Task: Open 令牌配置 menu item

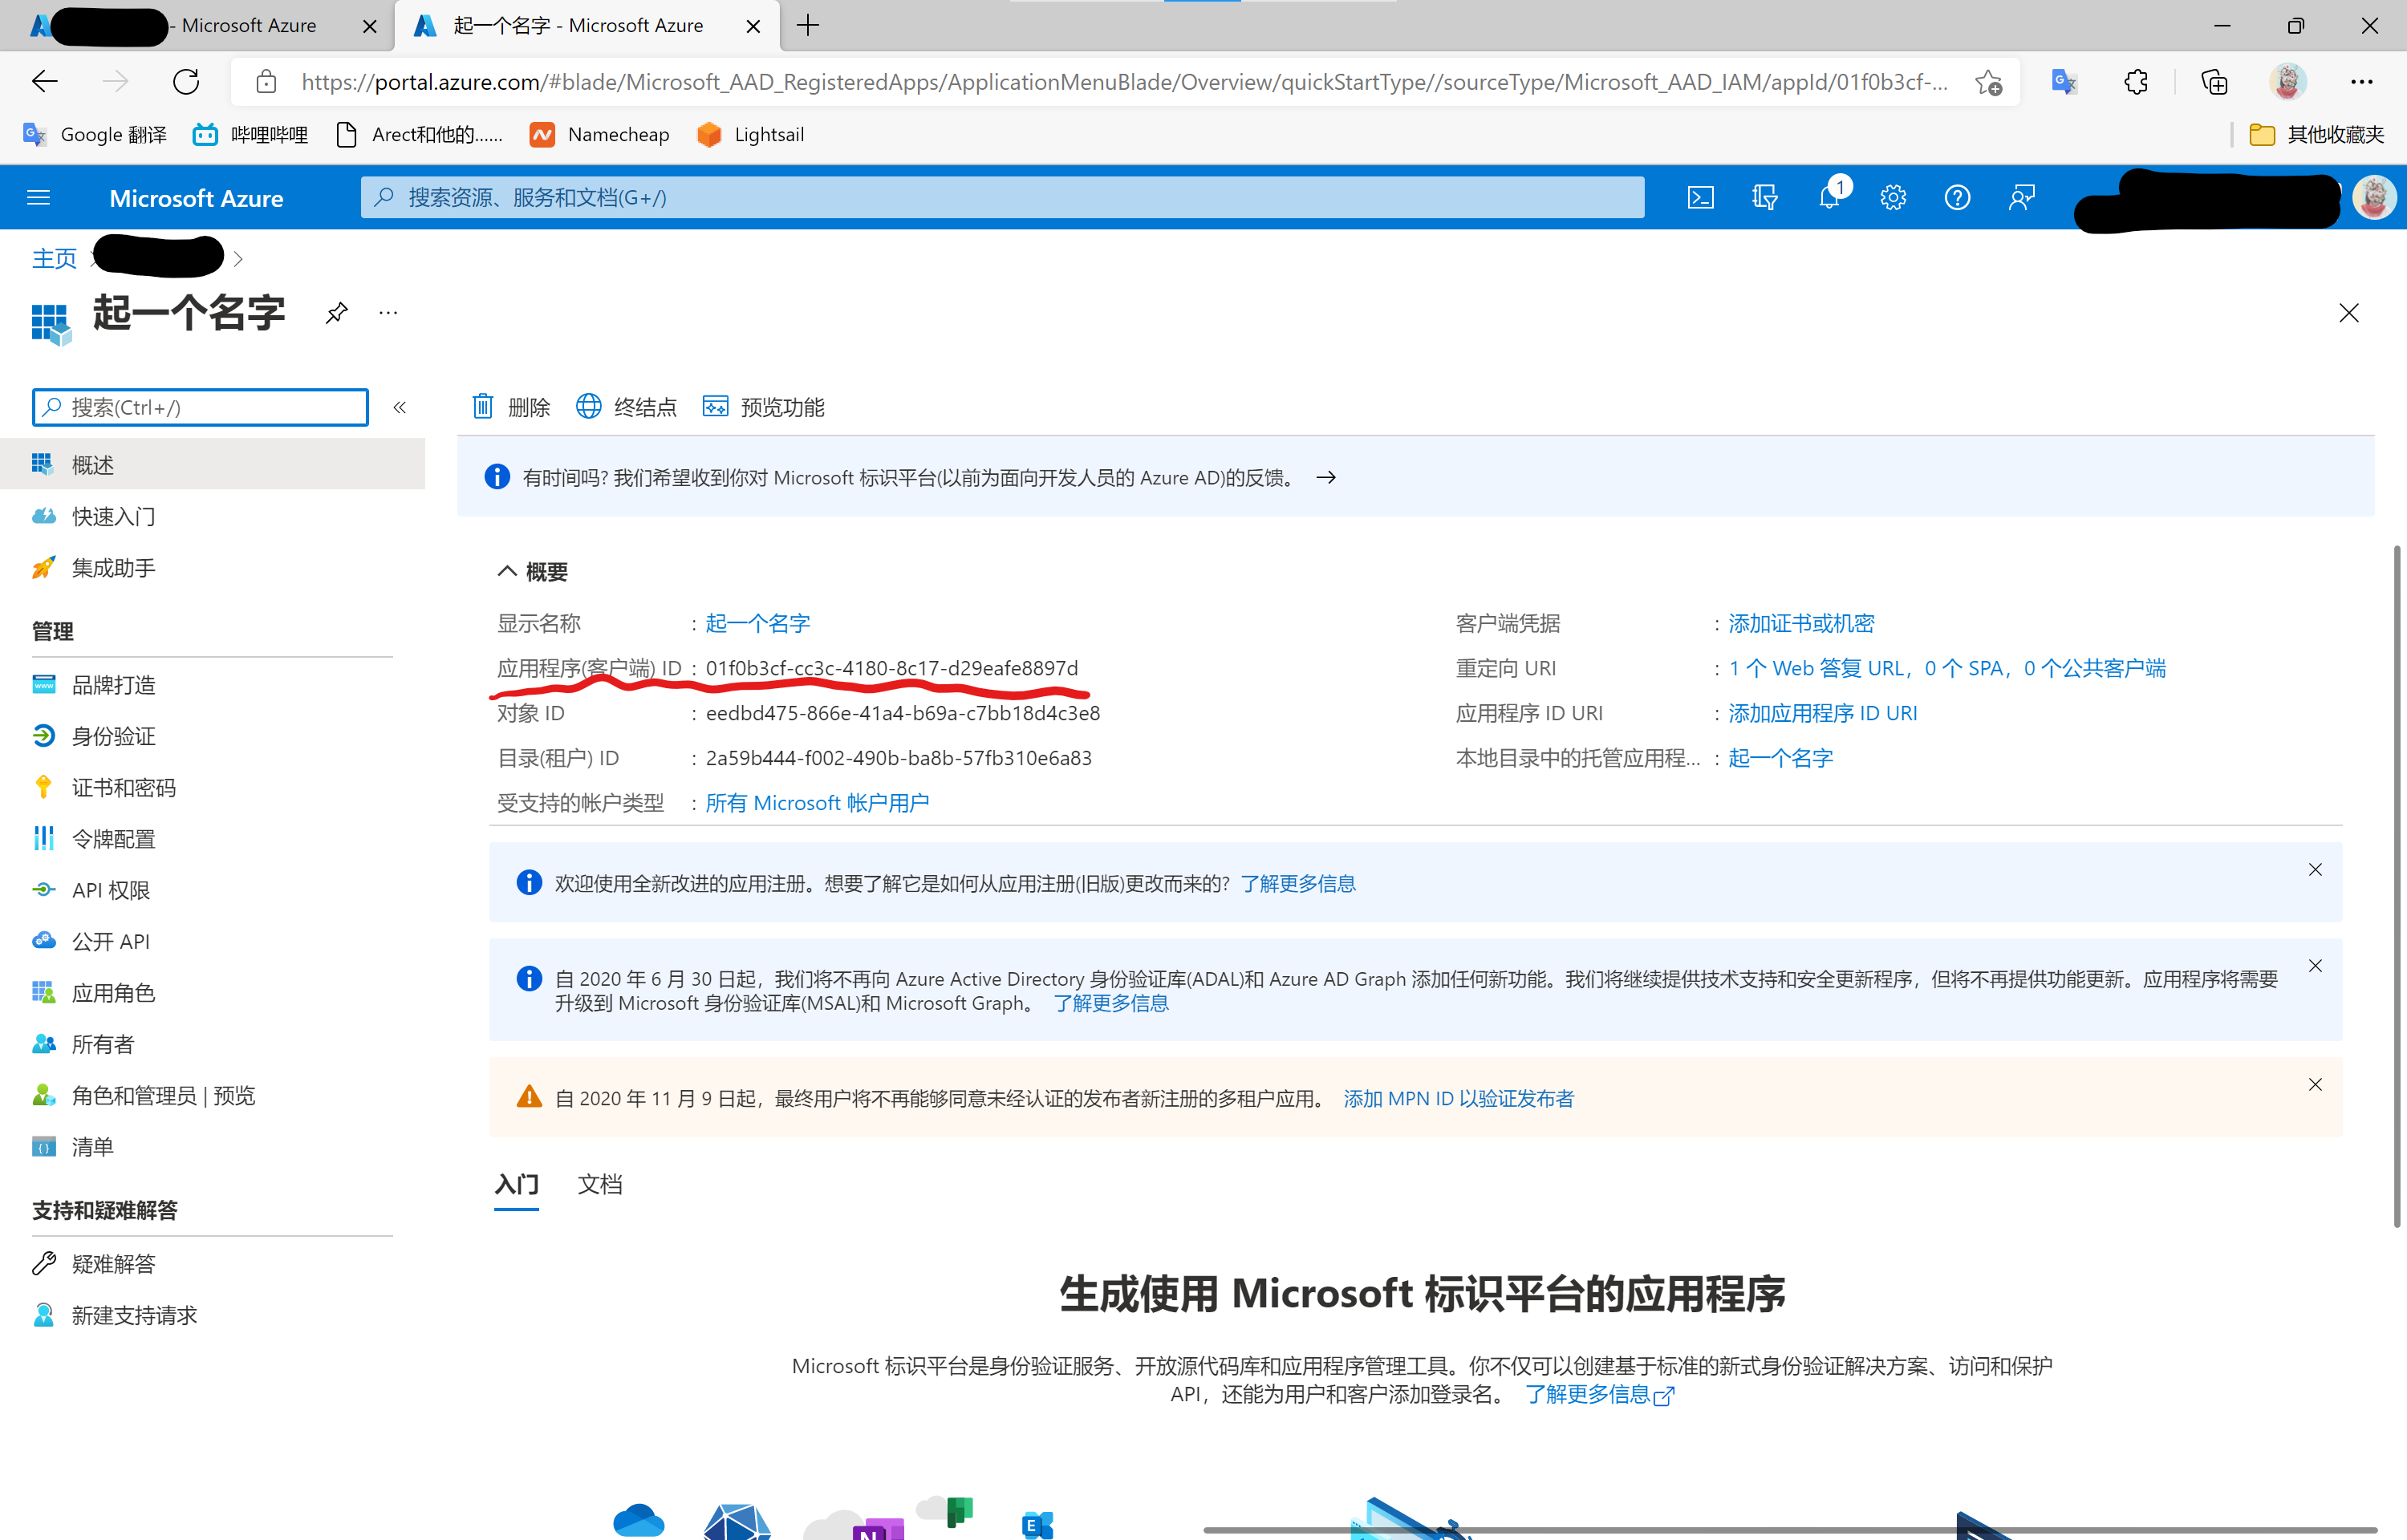Action: [x=212, y=838]
